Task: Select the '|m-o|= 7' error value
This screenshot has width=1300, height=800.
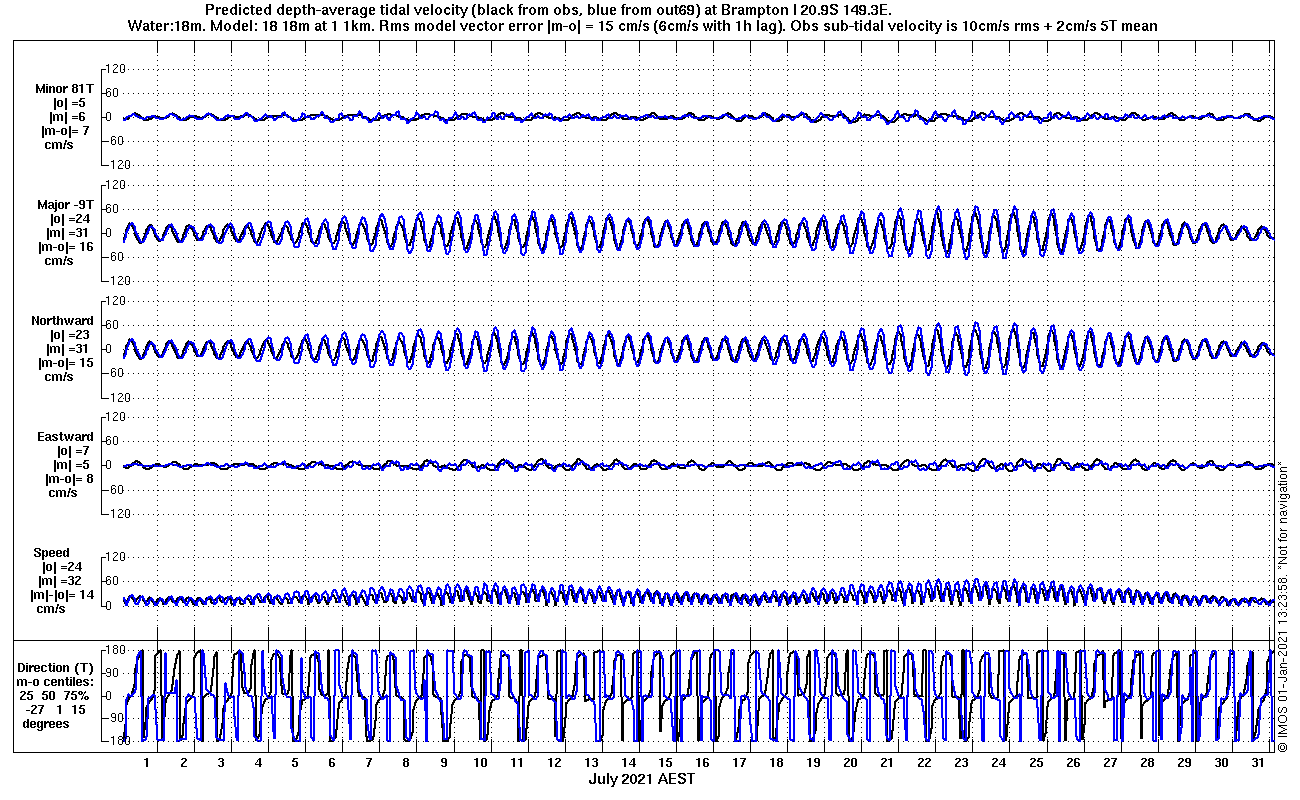Action: (x=64, y=131)
